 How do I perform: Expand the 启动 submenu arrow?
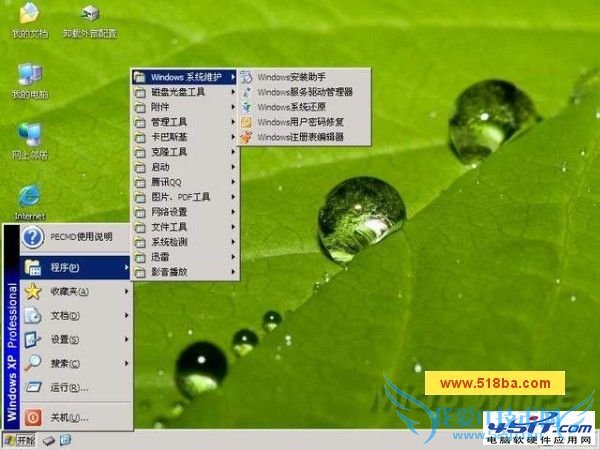coord(233,167)
